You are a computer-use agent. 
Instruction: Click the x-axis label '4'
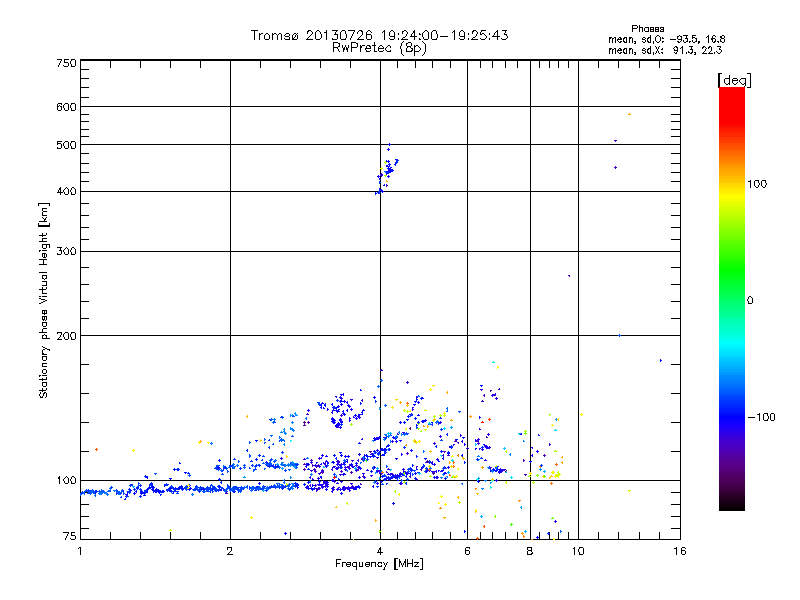[380, 551]
